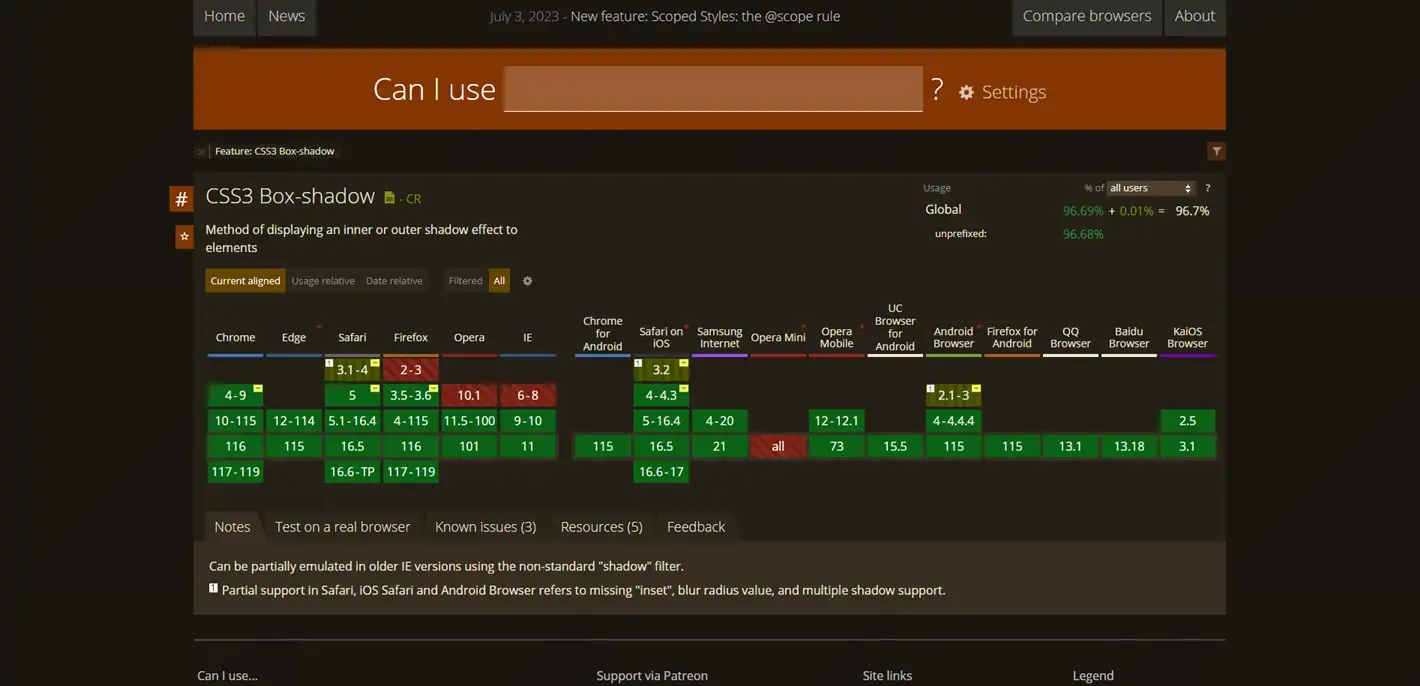Remove the Feature: CSS3 Box-shadow filter tag

click(202, 152)
